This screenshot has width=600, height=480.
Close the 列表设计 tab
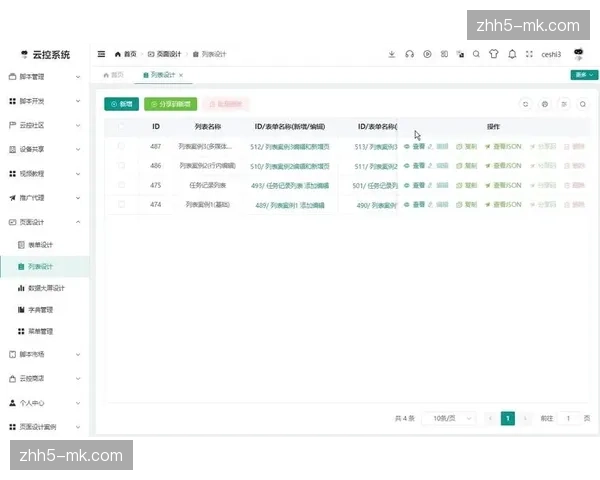pyautogui.click(x=181, y=75)
